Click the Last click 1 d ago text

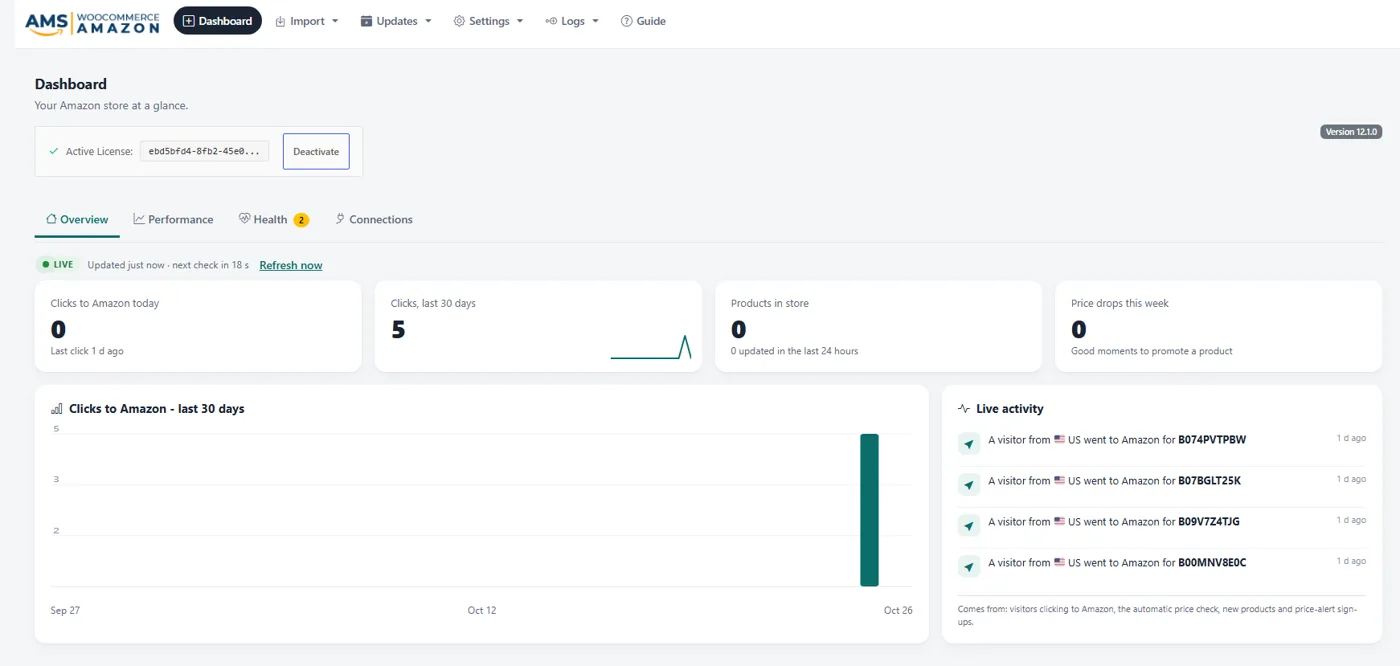click(x=87, y=351)
